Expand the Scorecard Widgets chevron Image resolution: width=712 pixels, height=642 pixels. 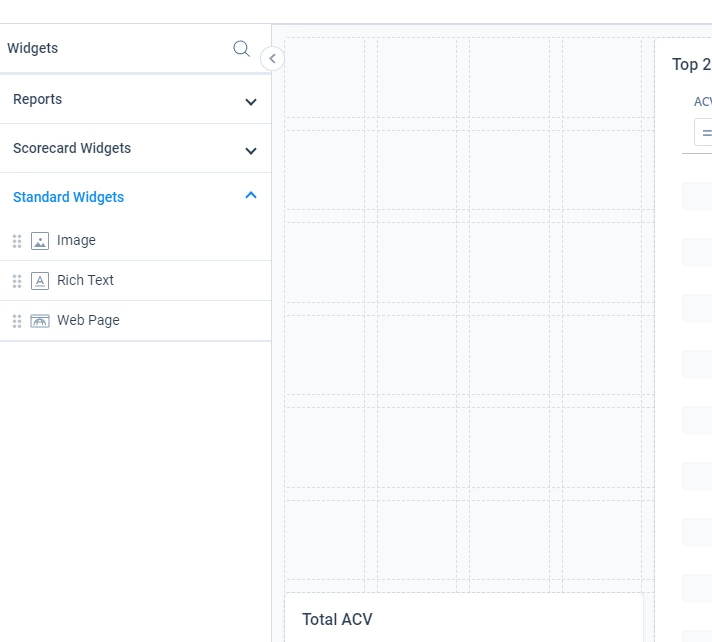click(251, 151)
